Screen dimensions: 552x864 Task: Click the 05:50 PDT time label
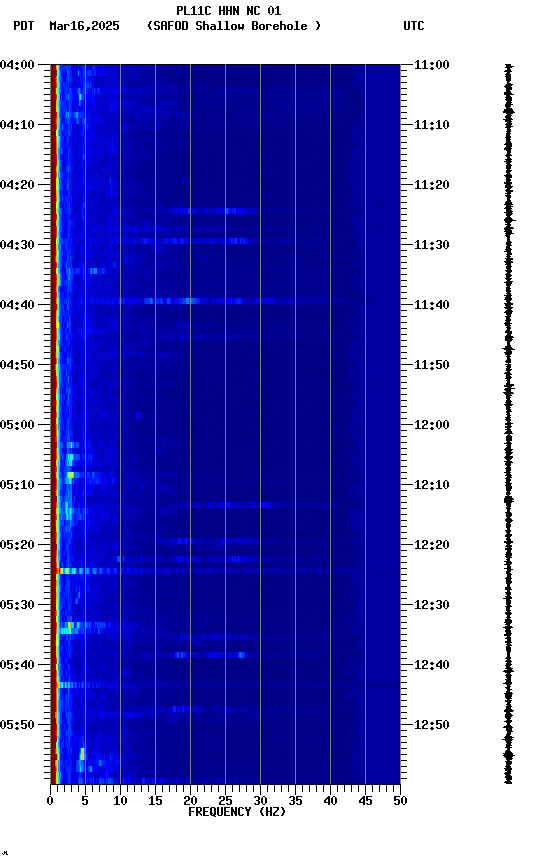(17, 725)
